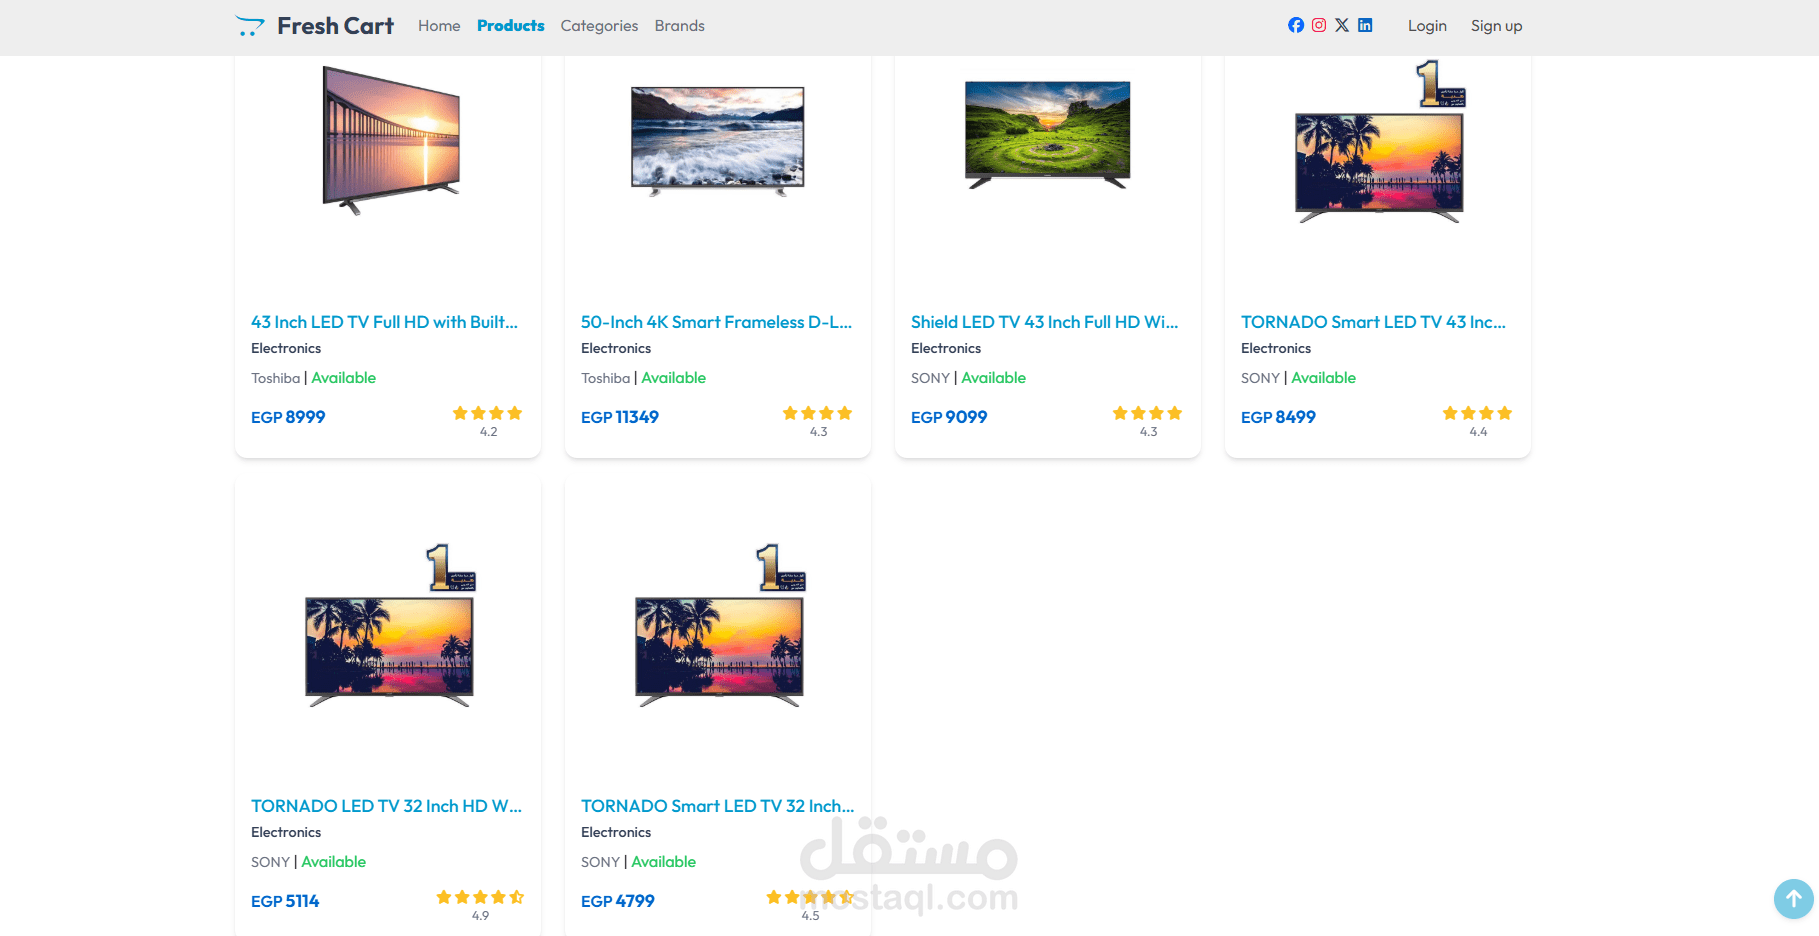Click the SONY brand on the EGP 8499 card
1819x936 pixels.
(1260, 378)
